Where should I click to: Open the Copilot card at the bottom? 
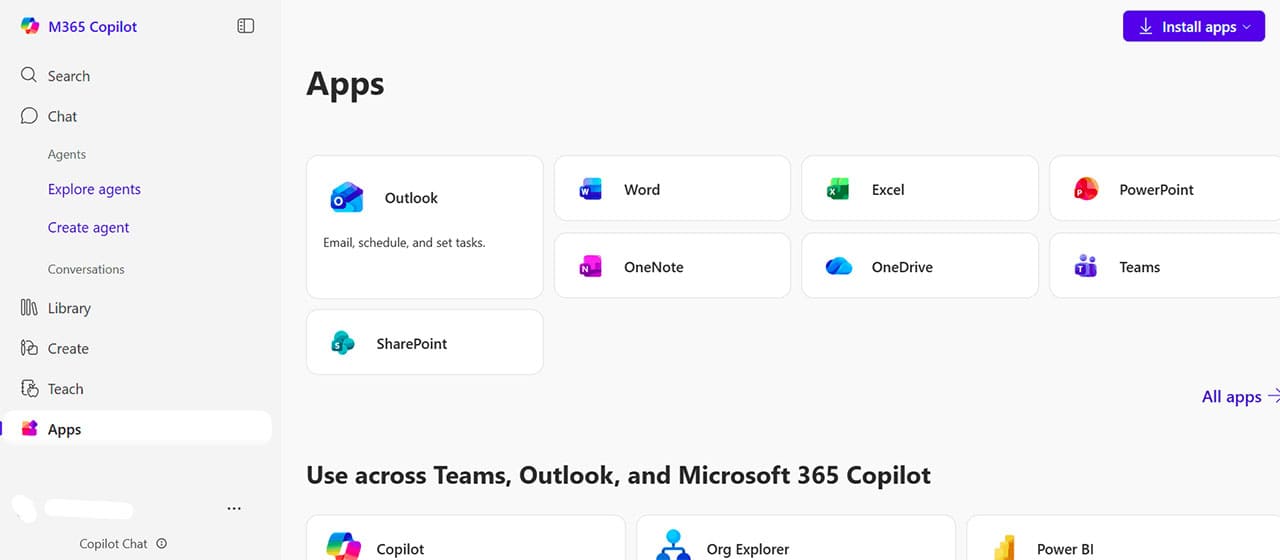[x=466, y=538]
